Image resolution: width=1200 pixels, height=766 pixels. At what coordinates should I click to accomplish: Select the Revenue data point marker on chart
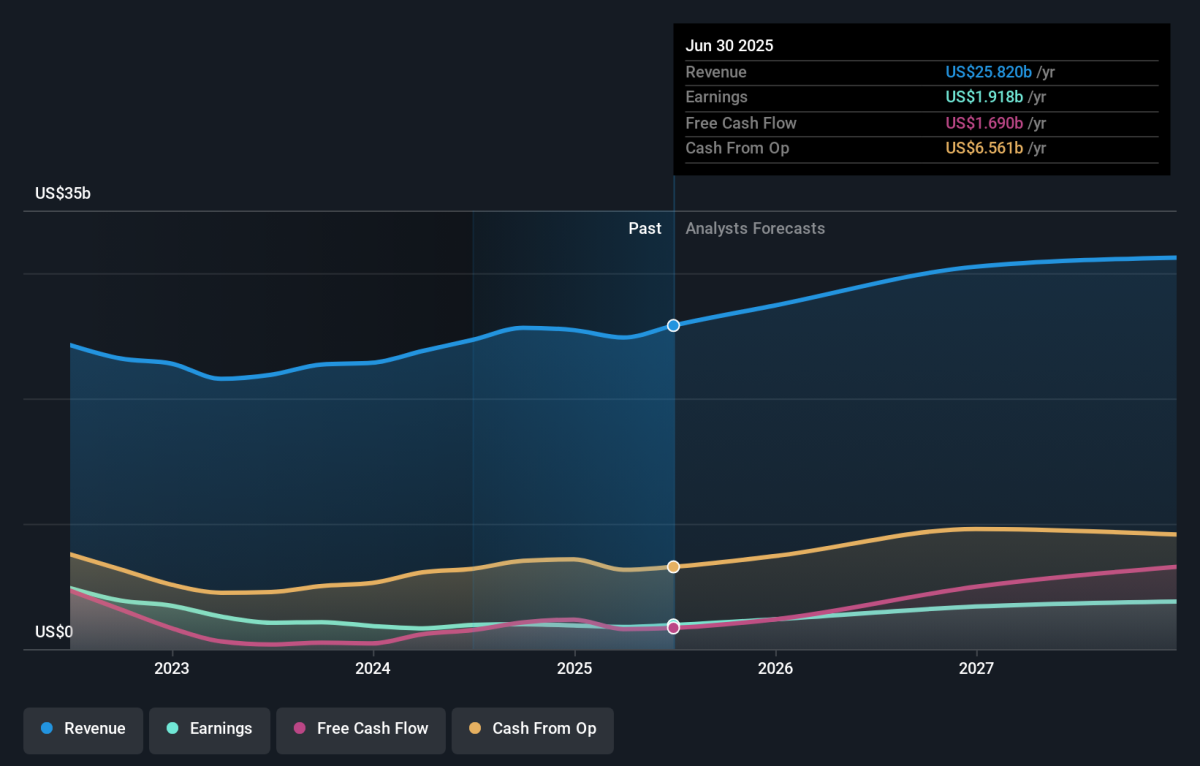click(673, 325)
